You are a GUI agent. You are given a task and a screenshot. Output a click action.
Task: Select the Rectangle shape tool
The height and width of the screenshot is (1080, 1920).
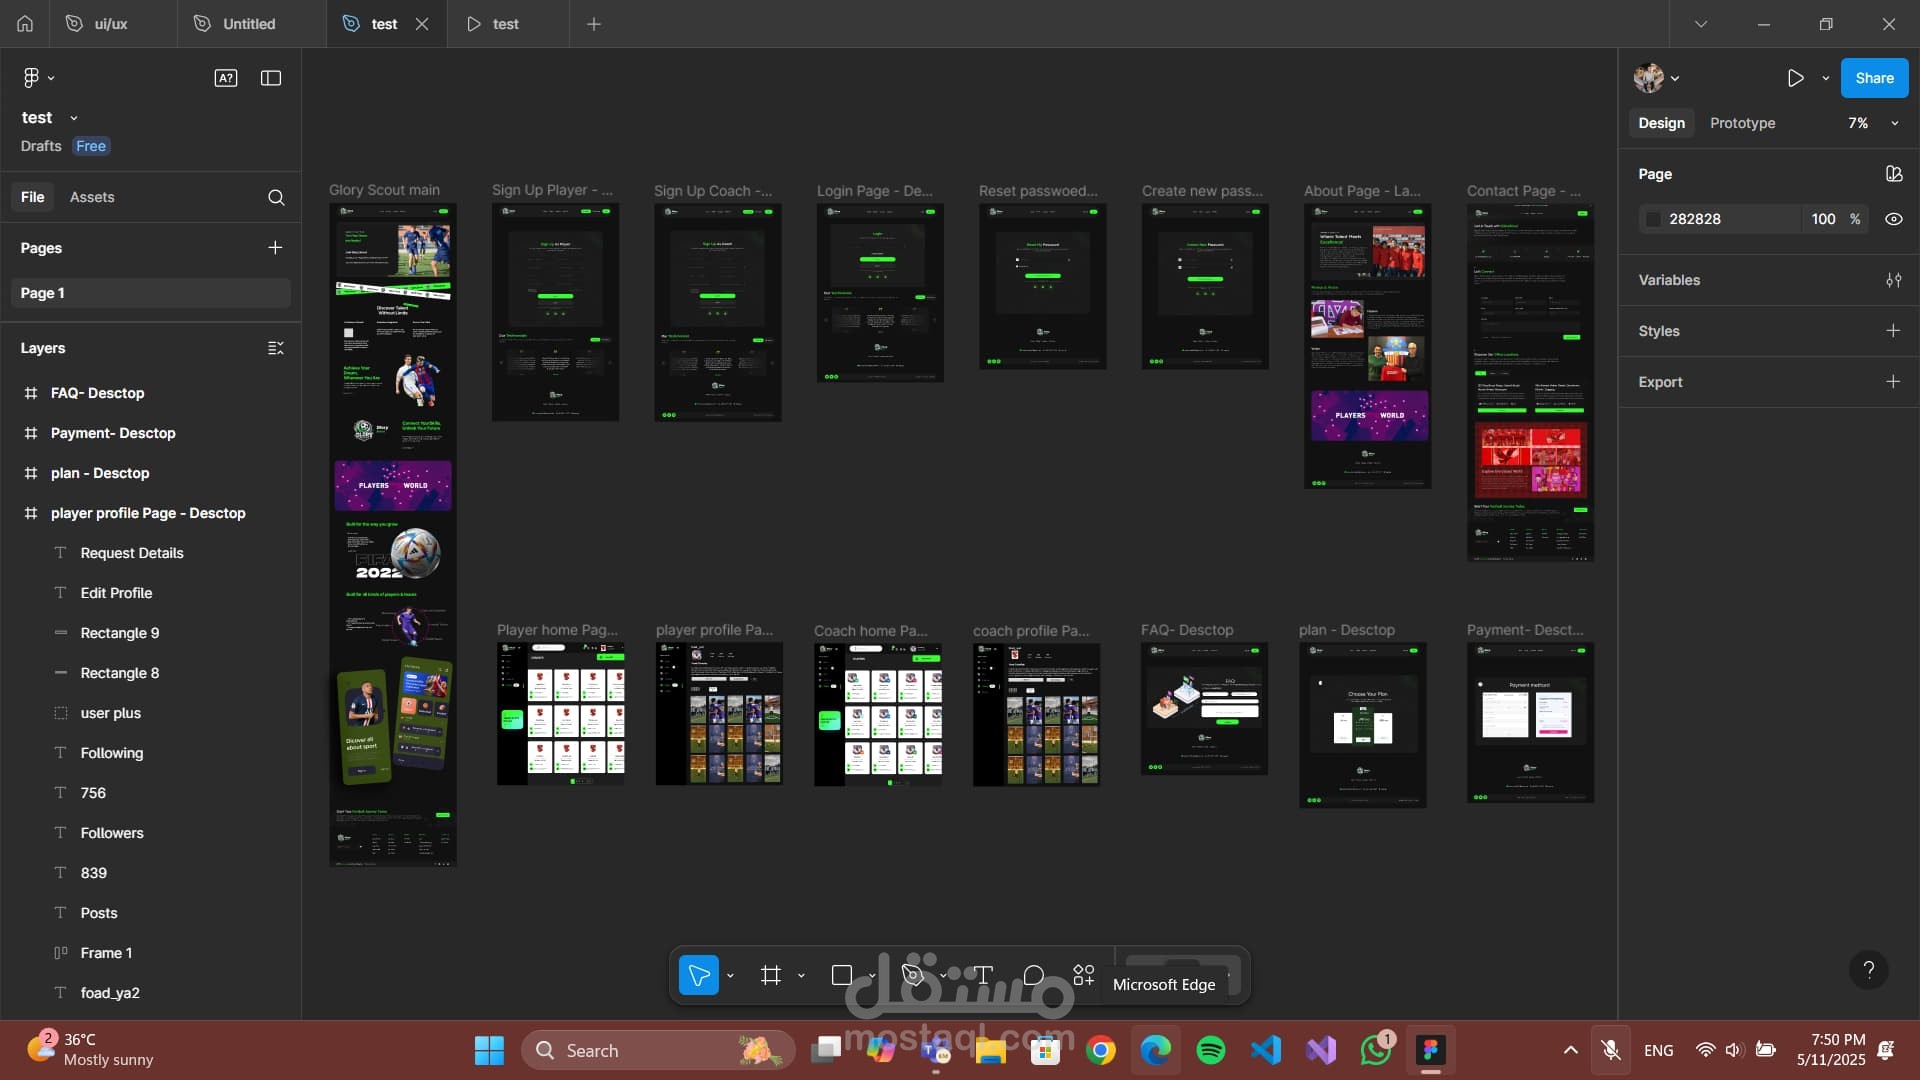(842, 975)
